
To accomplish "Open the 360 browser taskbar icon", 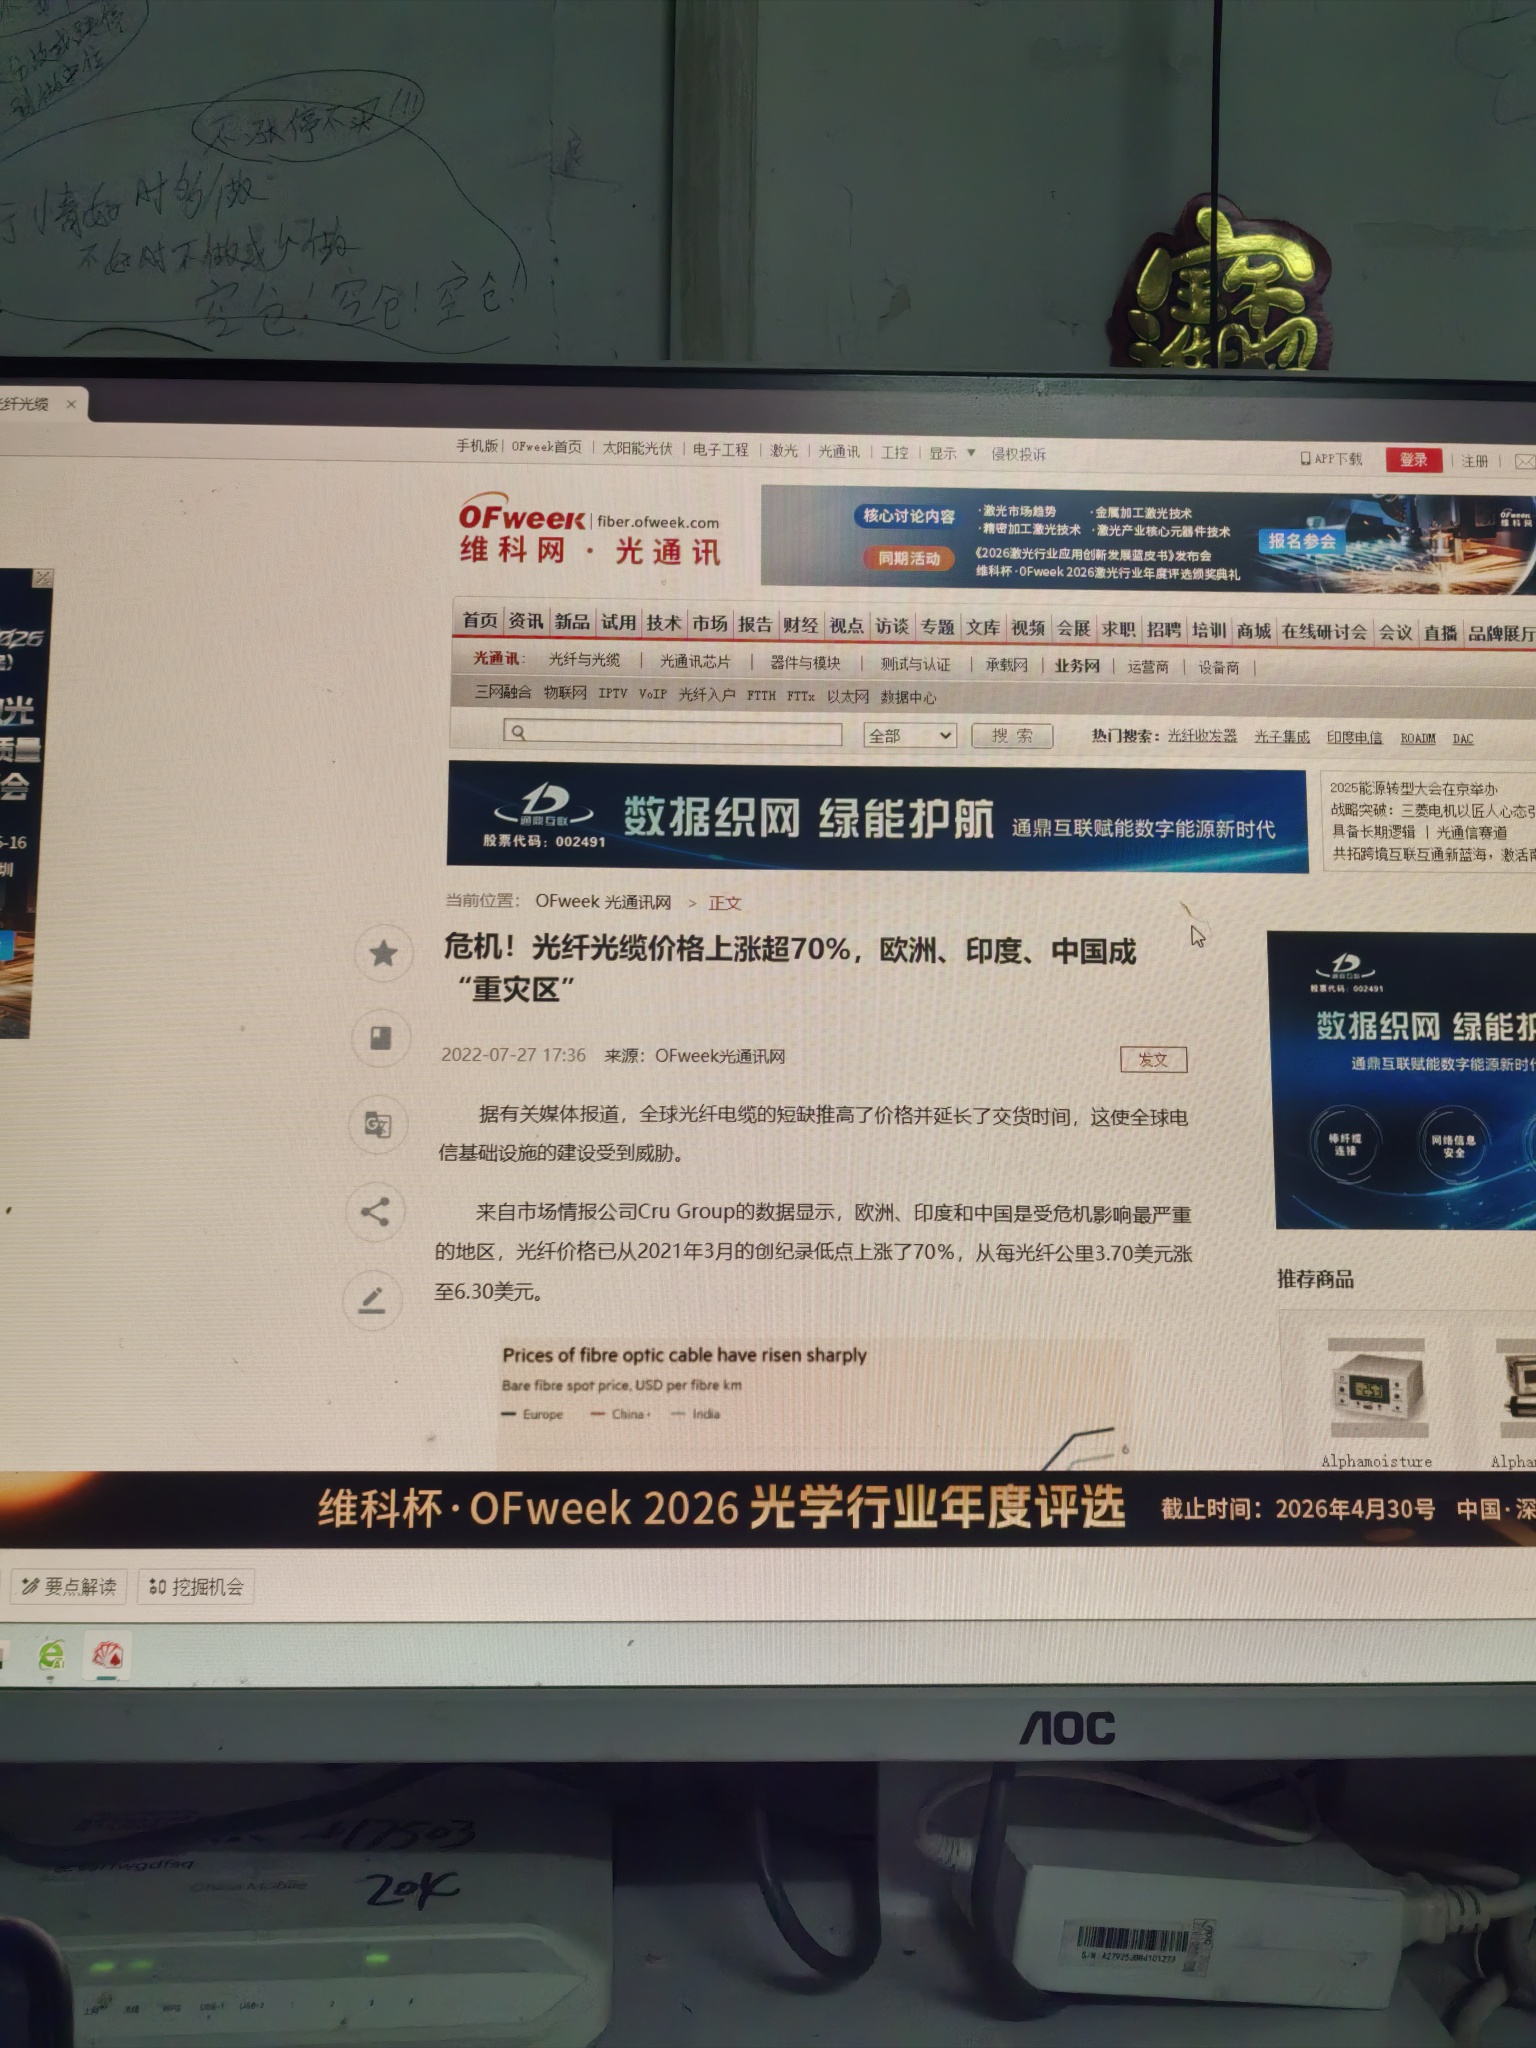I will (52, 1655).
